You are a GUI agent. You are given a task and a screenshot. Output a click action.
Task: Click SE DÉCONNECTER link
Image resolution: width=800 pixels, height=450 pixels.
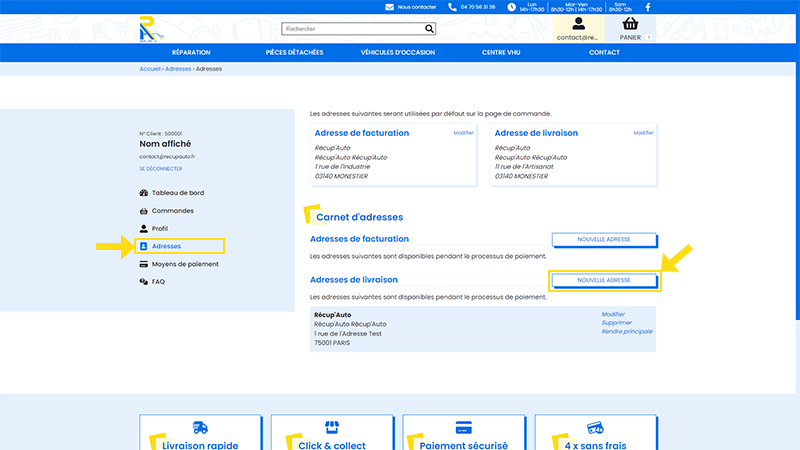(x=161, y=169)
